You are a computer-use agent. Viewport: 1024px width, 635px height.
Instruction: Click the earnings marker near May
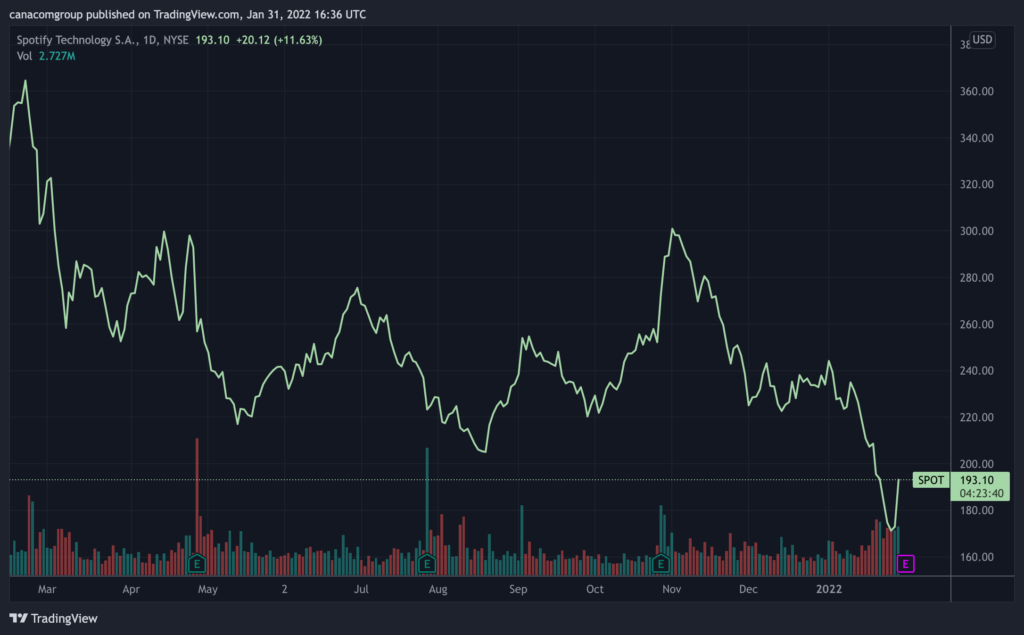(x=197, y=563)
